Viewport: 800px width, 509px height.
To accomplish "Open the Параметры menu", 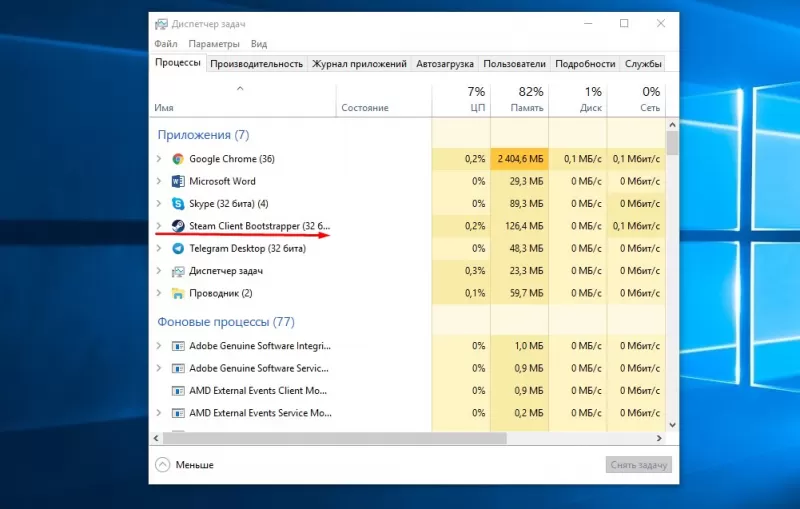I will 214,44.
